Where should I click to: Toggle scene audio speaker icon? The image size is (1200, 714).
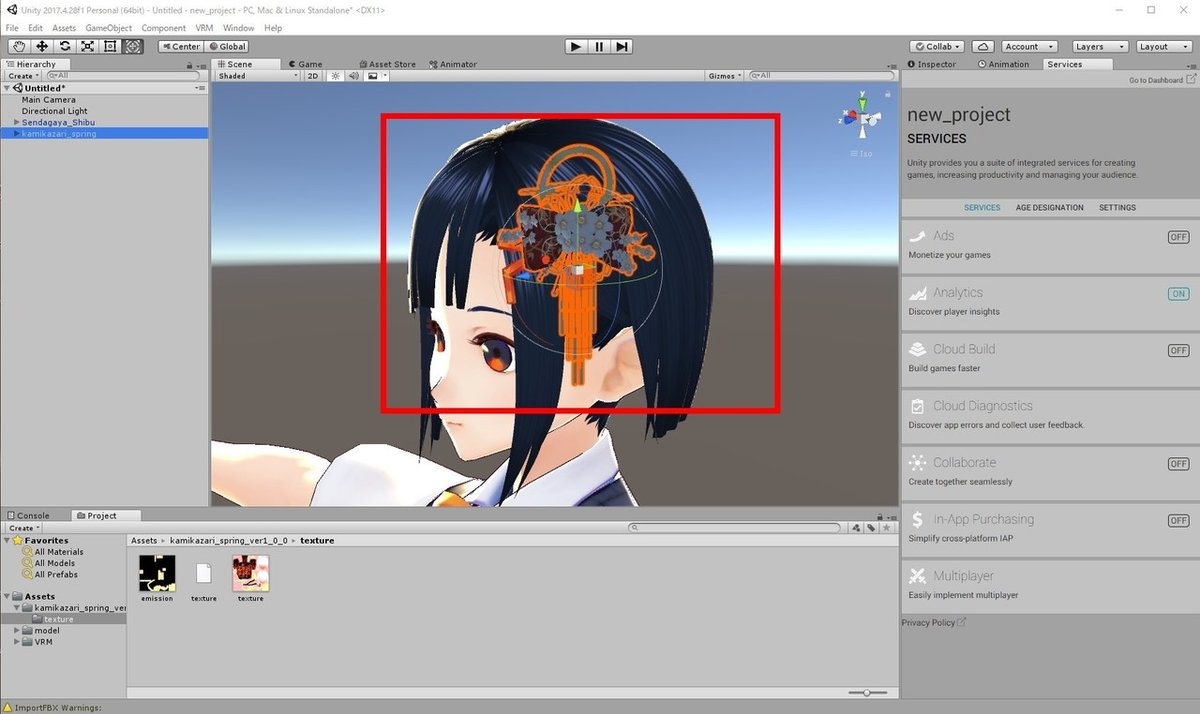(353, 76)
